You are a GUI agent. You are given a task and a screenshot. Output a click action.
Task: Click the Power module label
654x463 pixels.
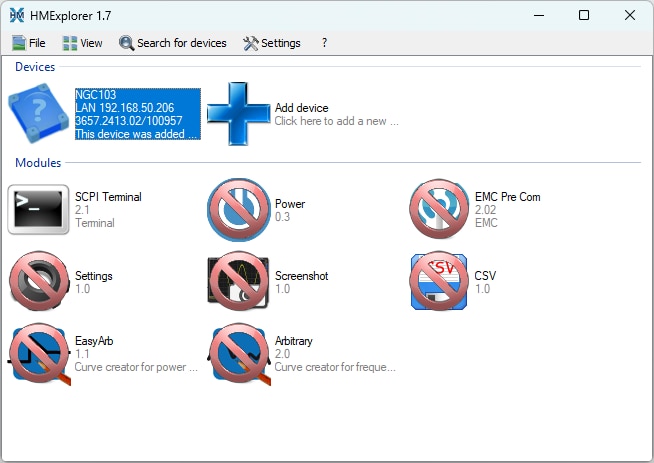(x=290, y=204)
